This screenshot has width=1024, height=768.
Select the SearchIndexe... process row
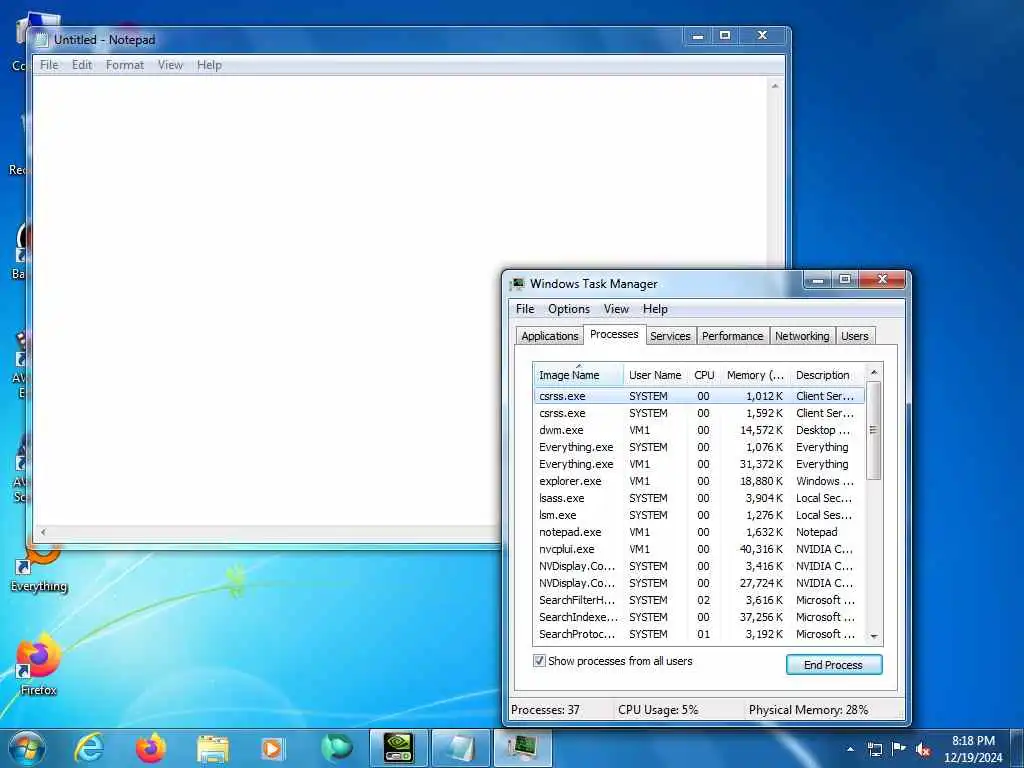(699, 617)
